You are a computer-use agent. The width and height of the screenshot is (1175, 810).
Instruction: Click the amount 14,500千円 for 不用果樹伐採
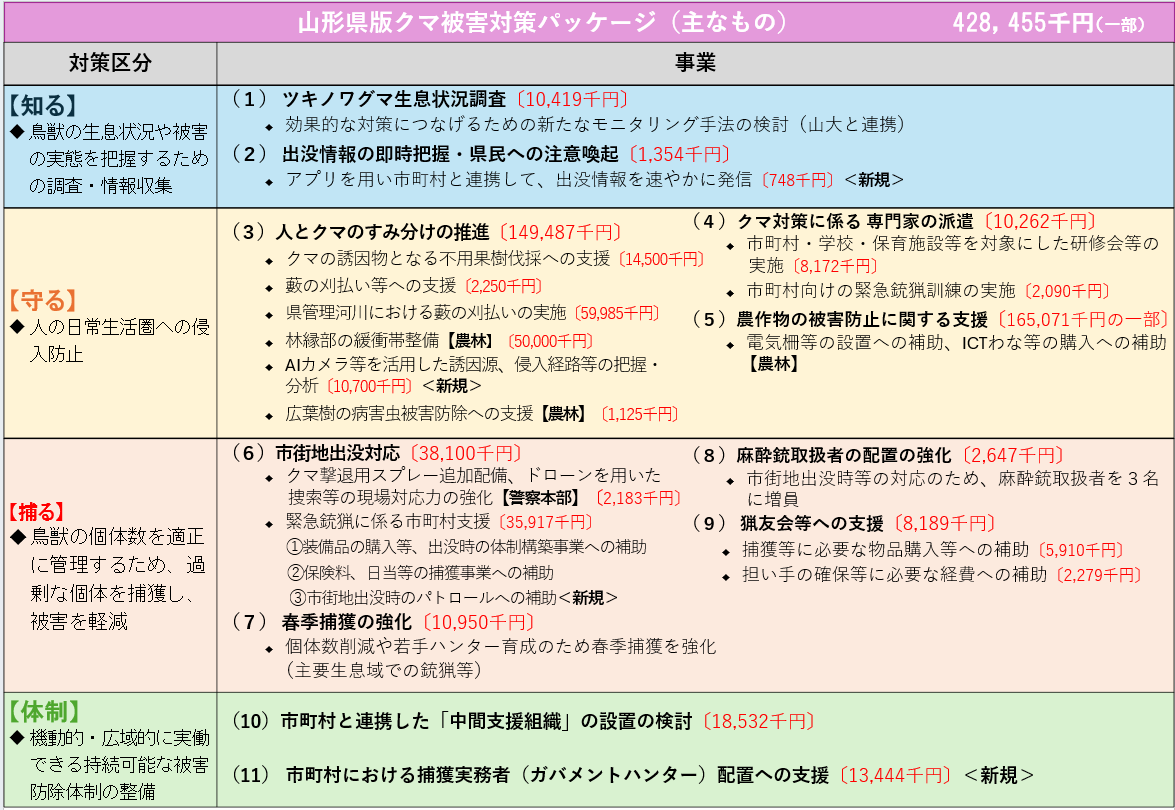click(662, 259)
